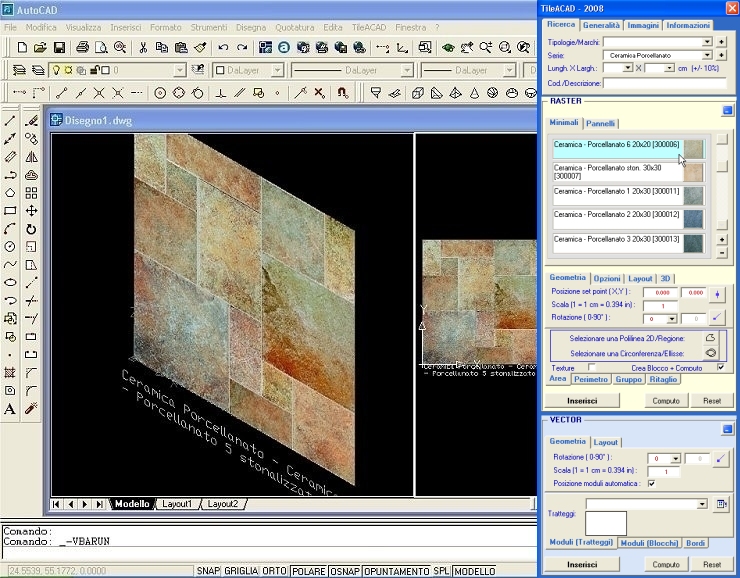Click the Undo arrow icon
The image size is (740, 578).
223,47
